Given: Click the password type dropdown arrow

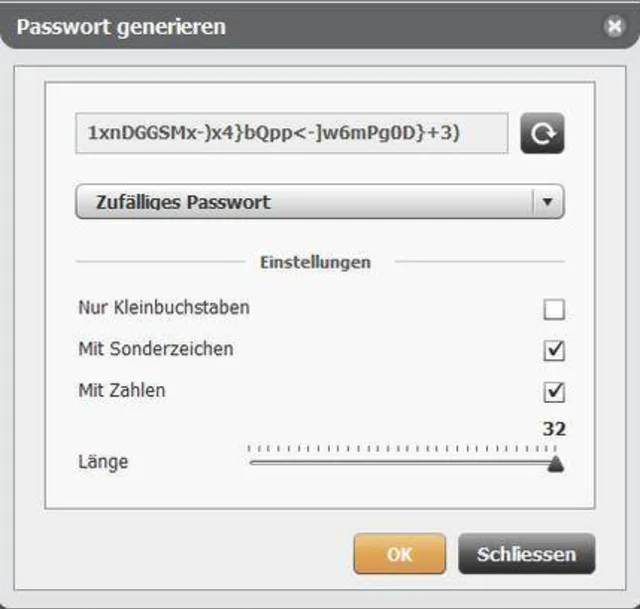Looking at the screenshot, I should [547, 201].
